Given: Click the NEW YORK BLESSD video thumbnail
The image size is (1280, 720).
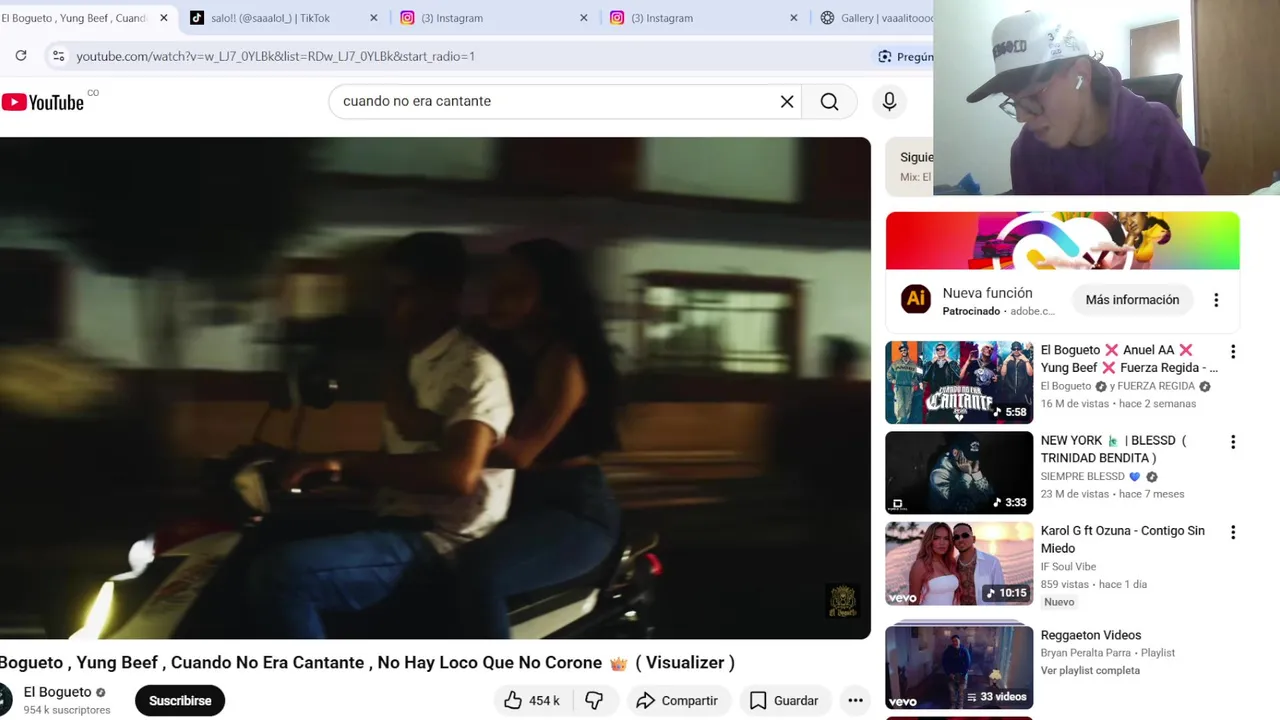Looking at the screenshot, I should coord(959,473).
